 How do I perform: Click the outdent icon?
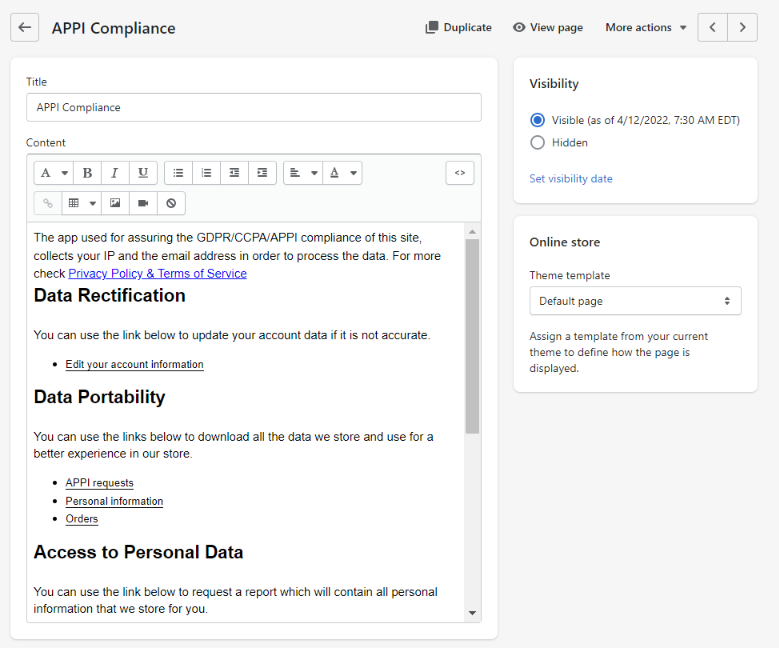pyautogui.click(x=234, y=173)
